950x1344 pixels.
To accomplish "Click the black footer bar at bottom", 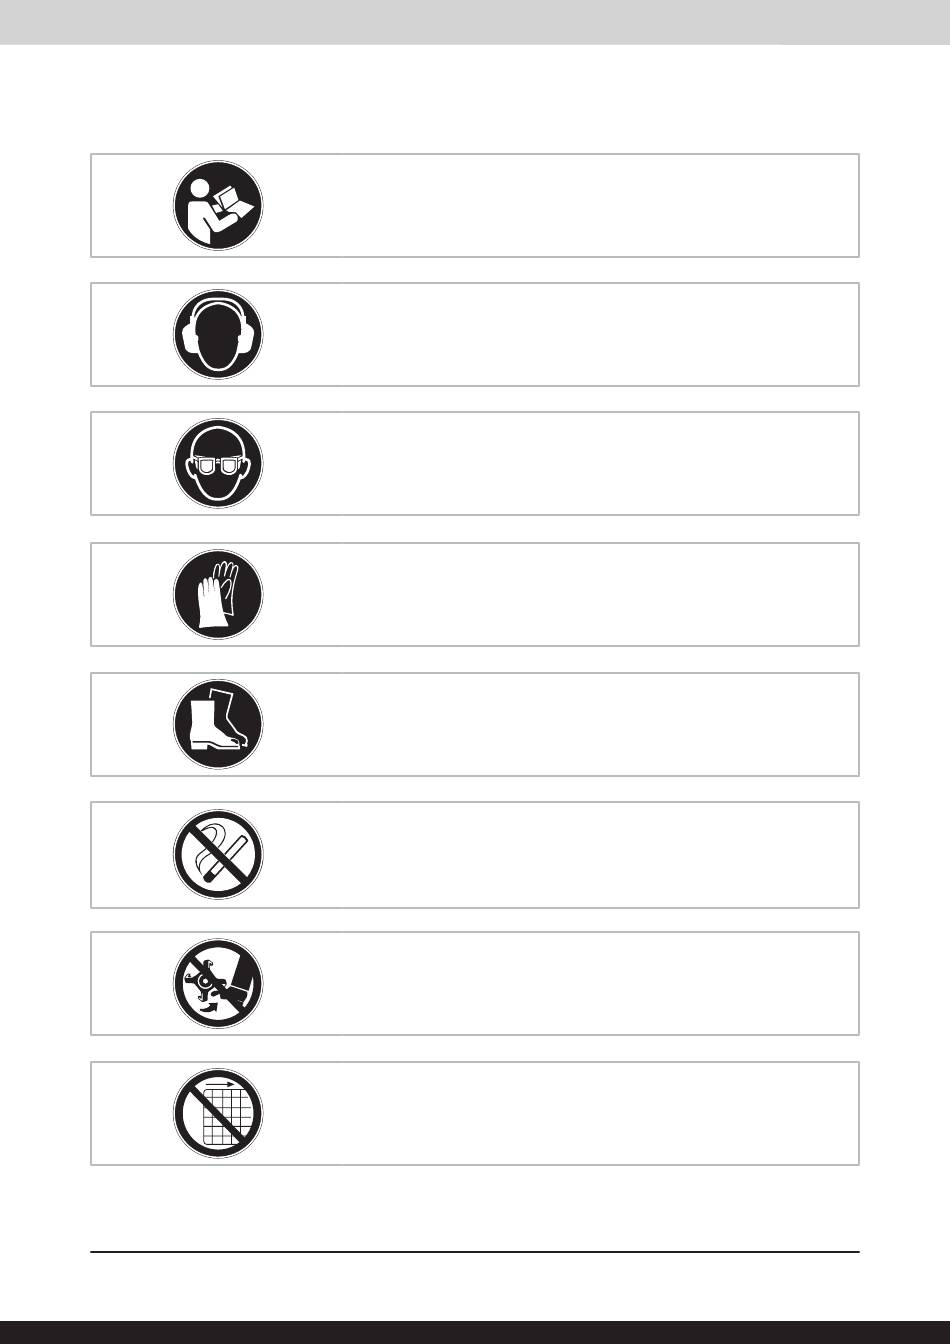I will point(475,1332).
